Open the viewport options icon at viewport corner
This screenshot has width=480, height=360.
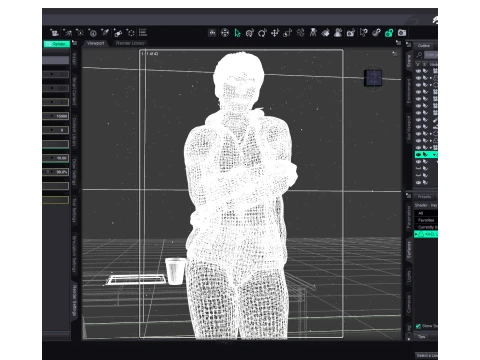(x=395, y=54)
